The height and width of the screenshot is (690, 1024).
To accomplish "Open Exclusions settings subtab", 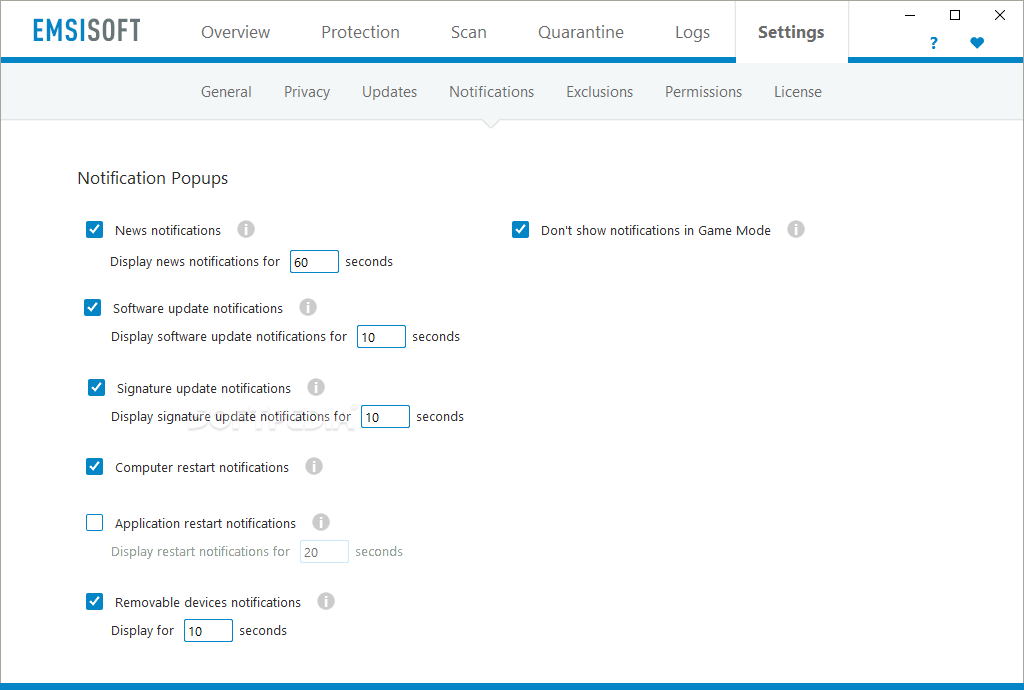I will coord(600,92).
